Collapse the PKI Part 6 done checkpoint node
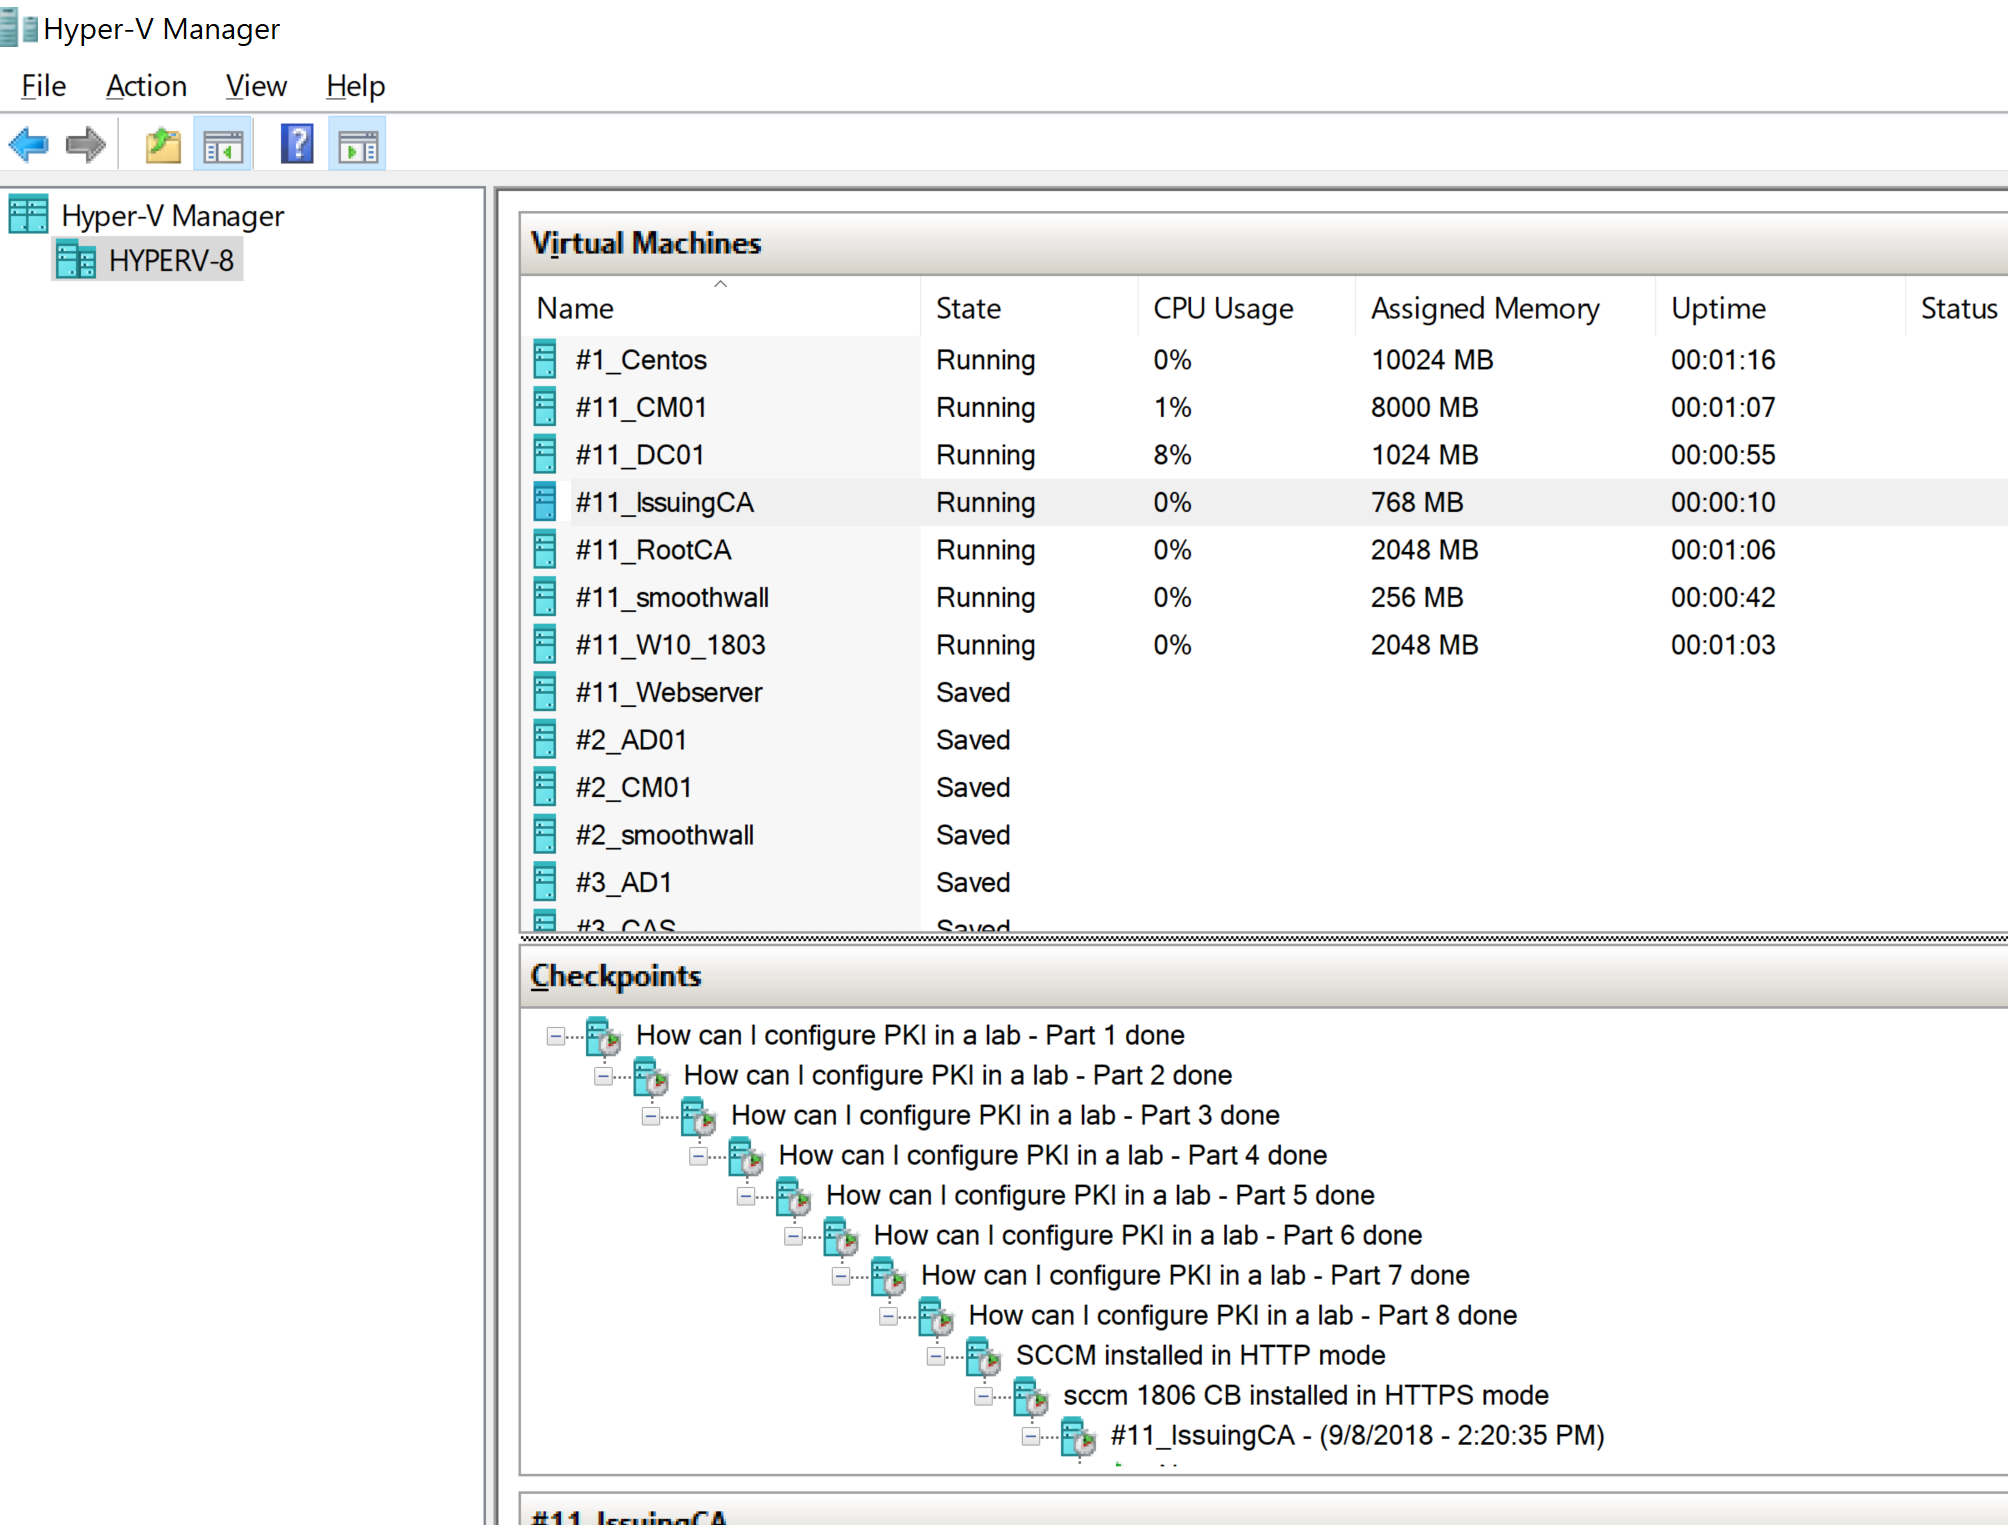2008x1525 pixels. coord(793,1236)
